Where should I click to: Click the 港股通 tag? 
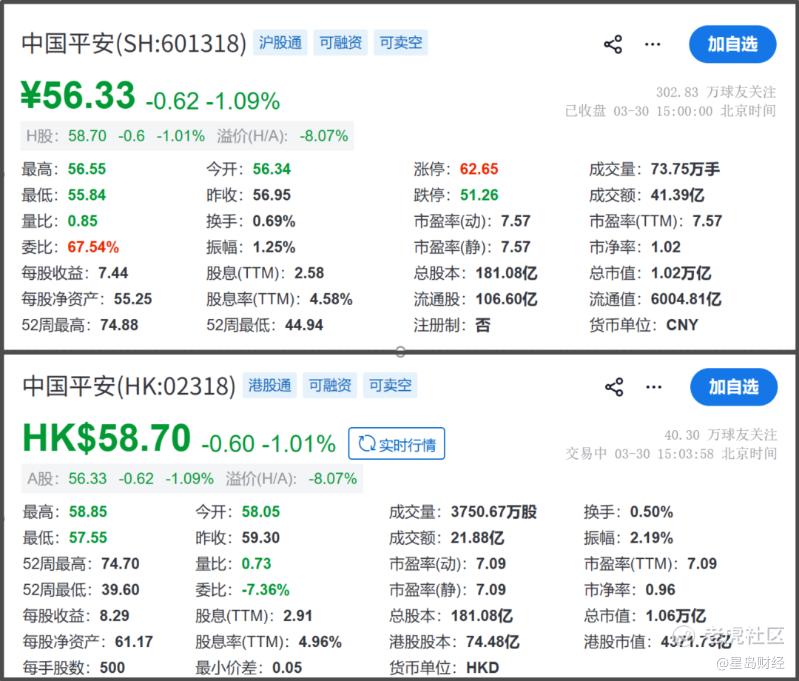pos(270,385)
